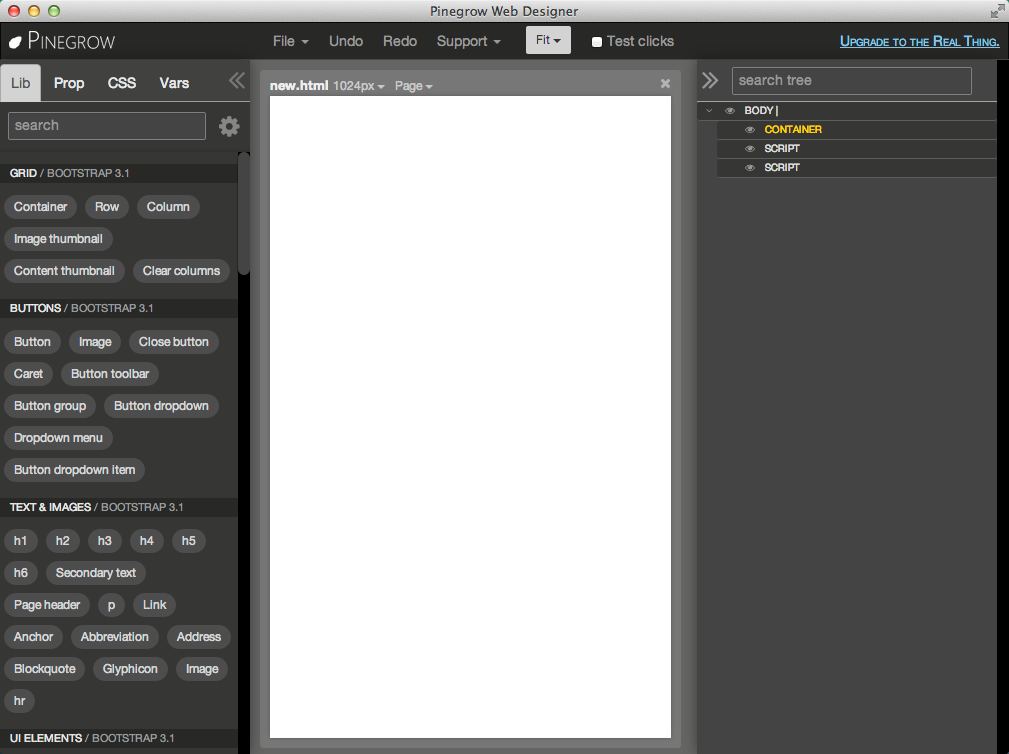Select the Container grid component
The image size is (1009, 754).
[41, 207]
